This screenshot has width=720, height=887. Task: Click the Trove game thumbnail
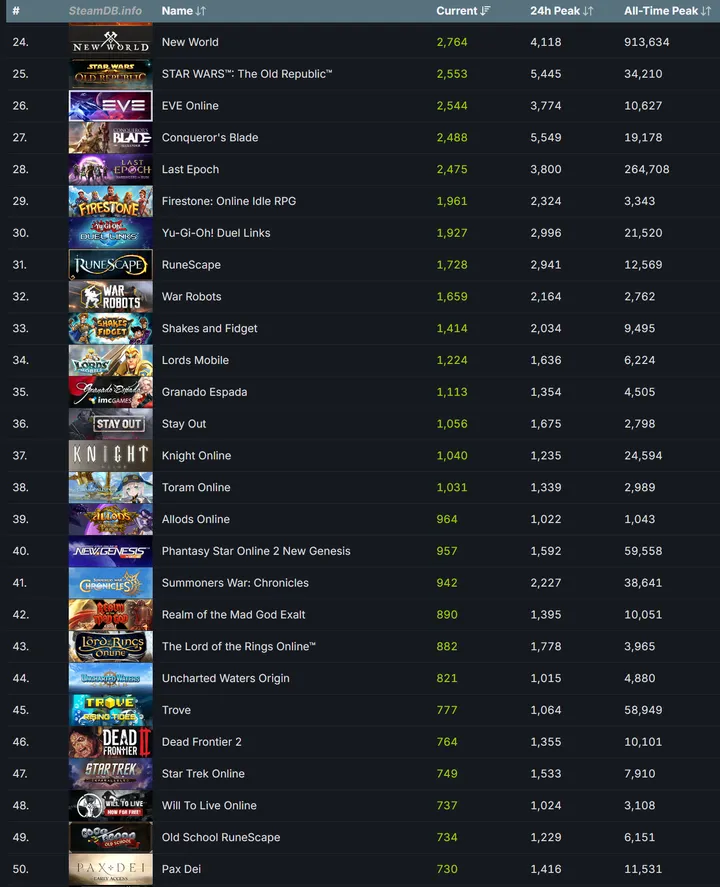pyautogui.click(x=111, y=710)
